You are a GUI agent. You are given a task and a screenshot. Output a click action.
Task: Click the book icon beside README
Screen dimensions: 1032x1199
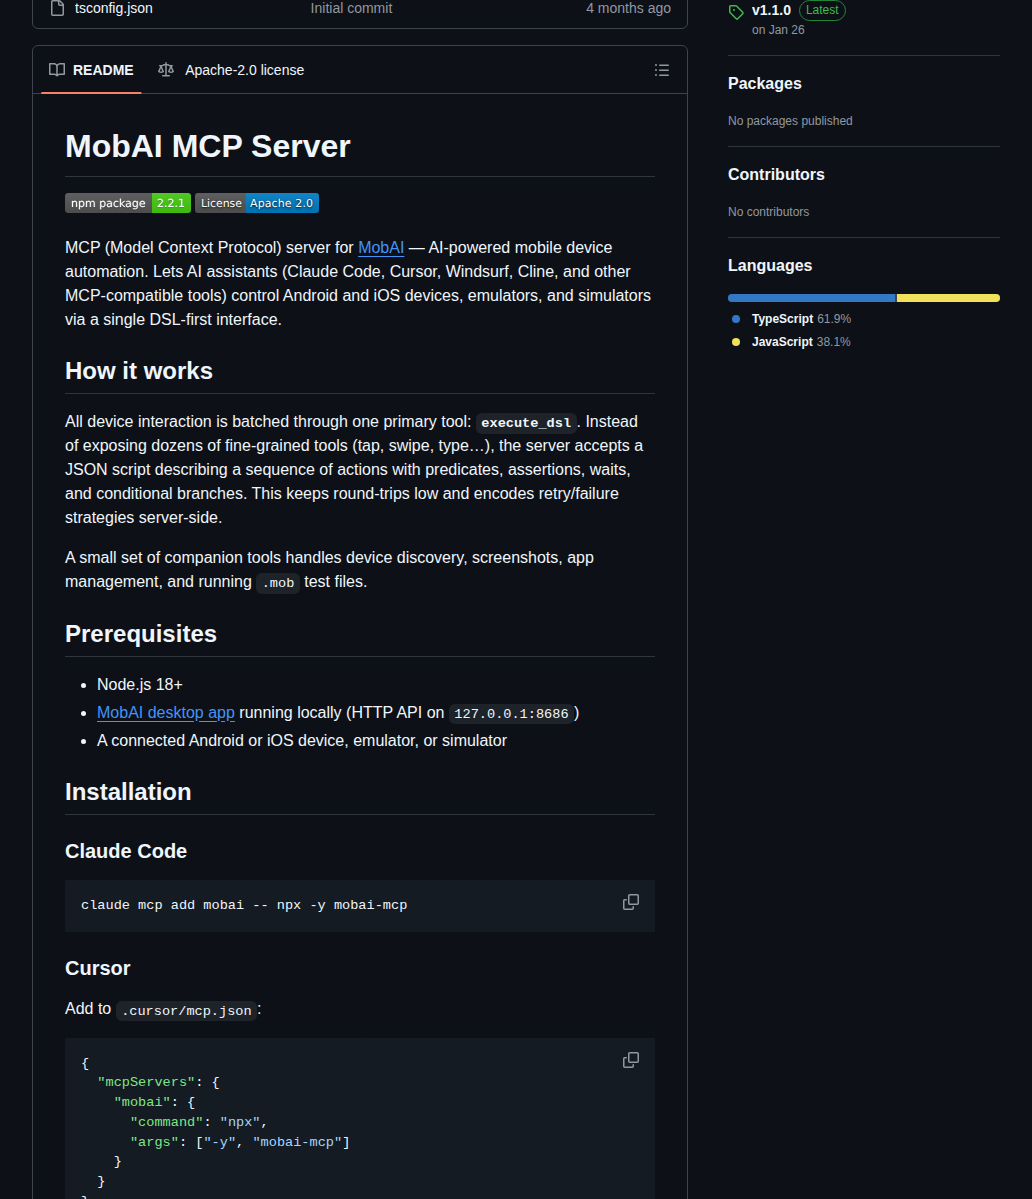pos(57,70)
